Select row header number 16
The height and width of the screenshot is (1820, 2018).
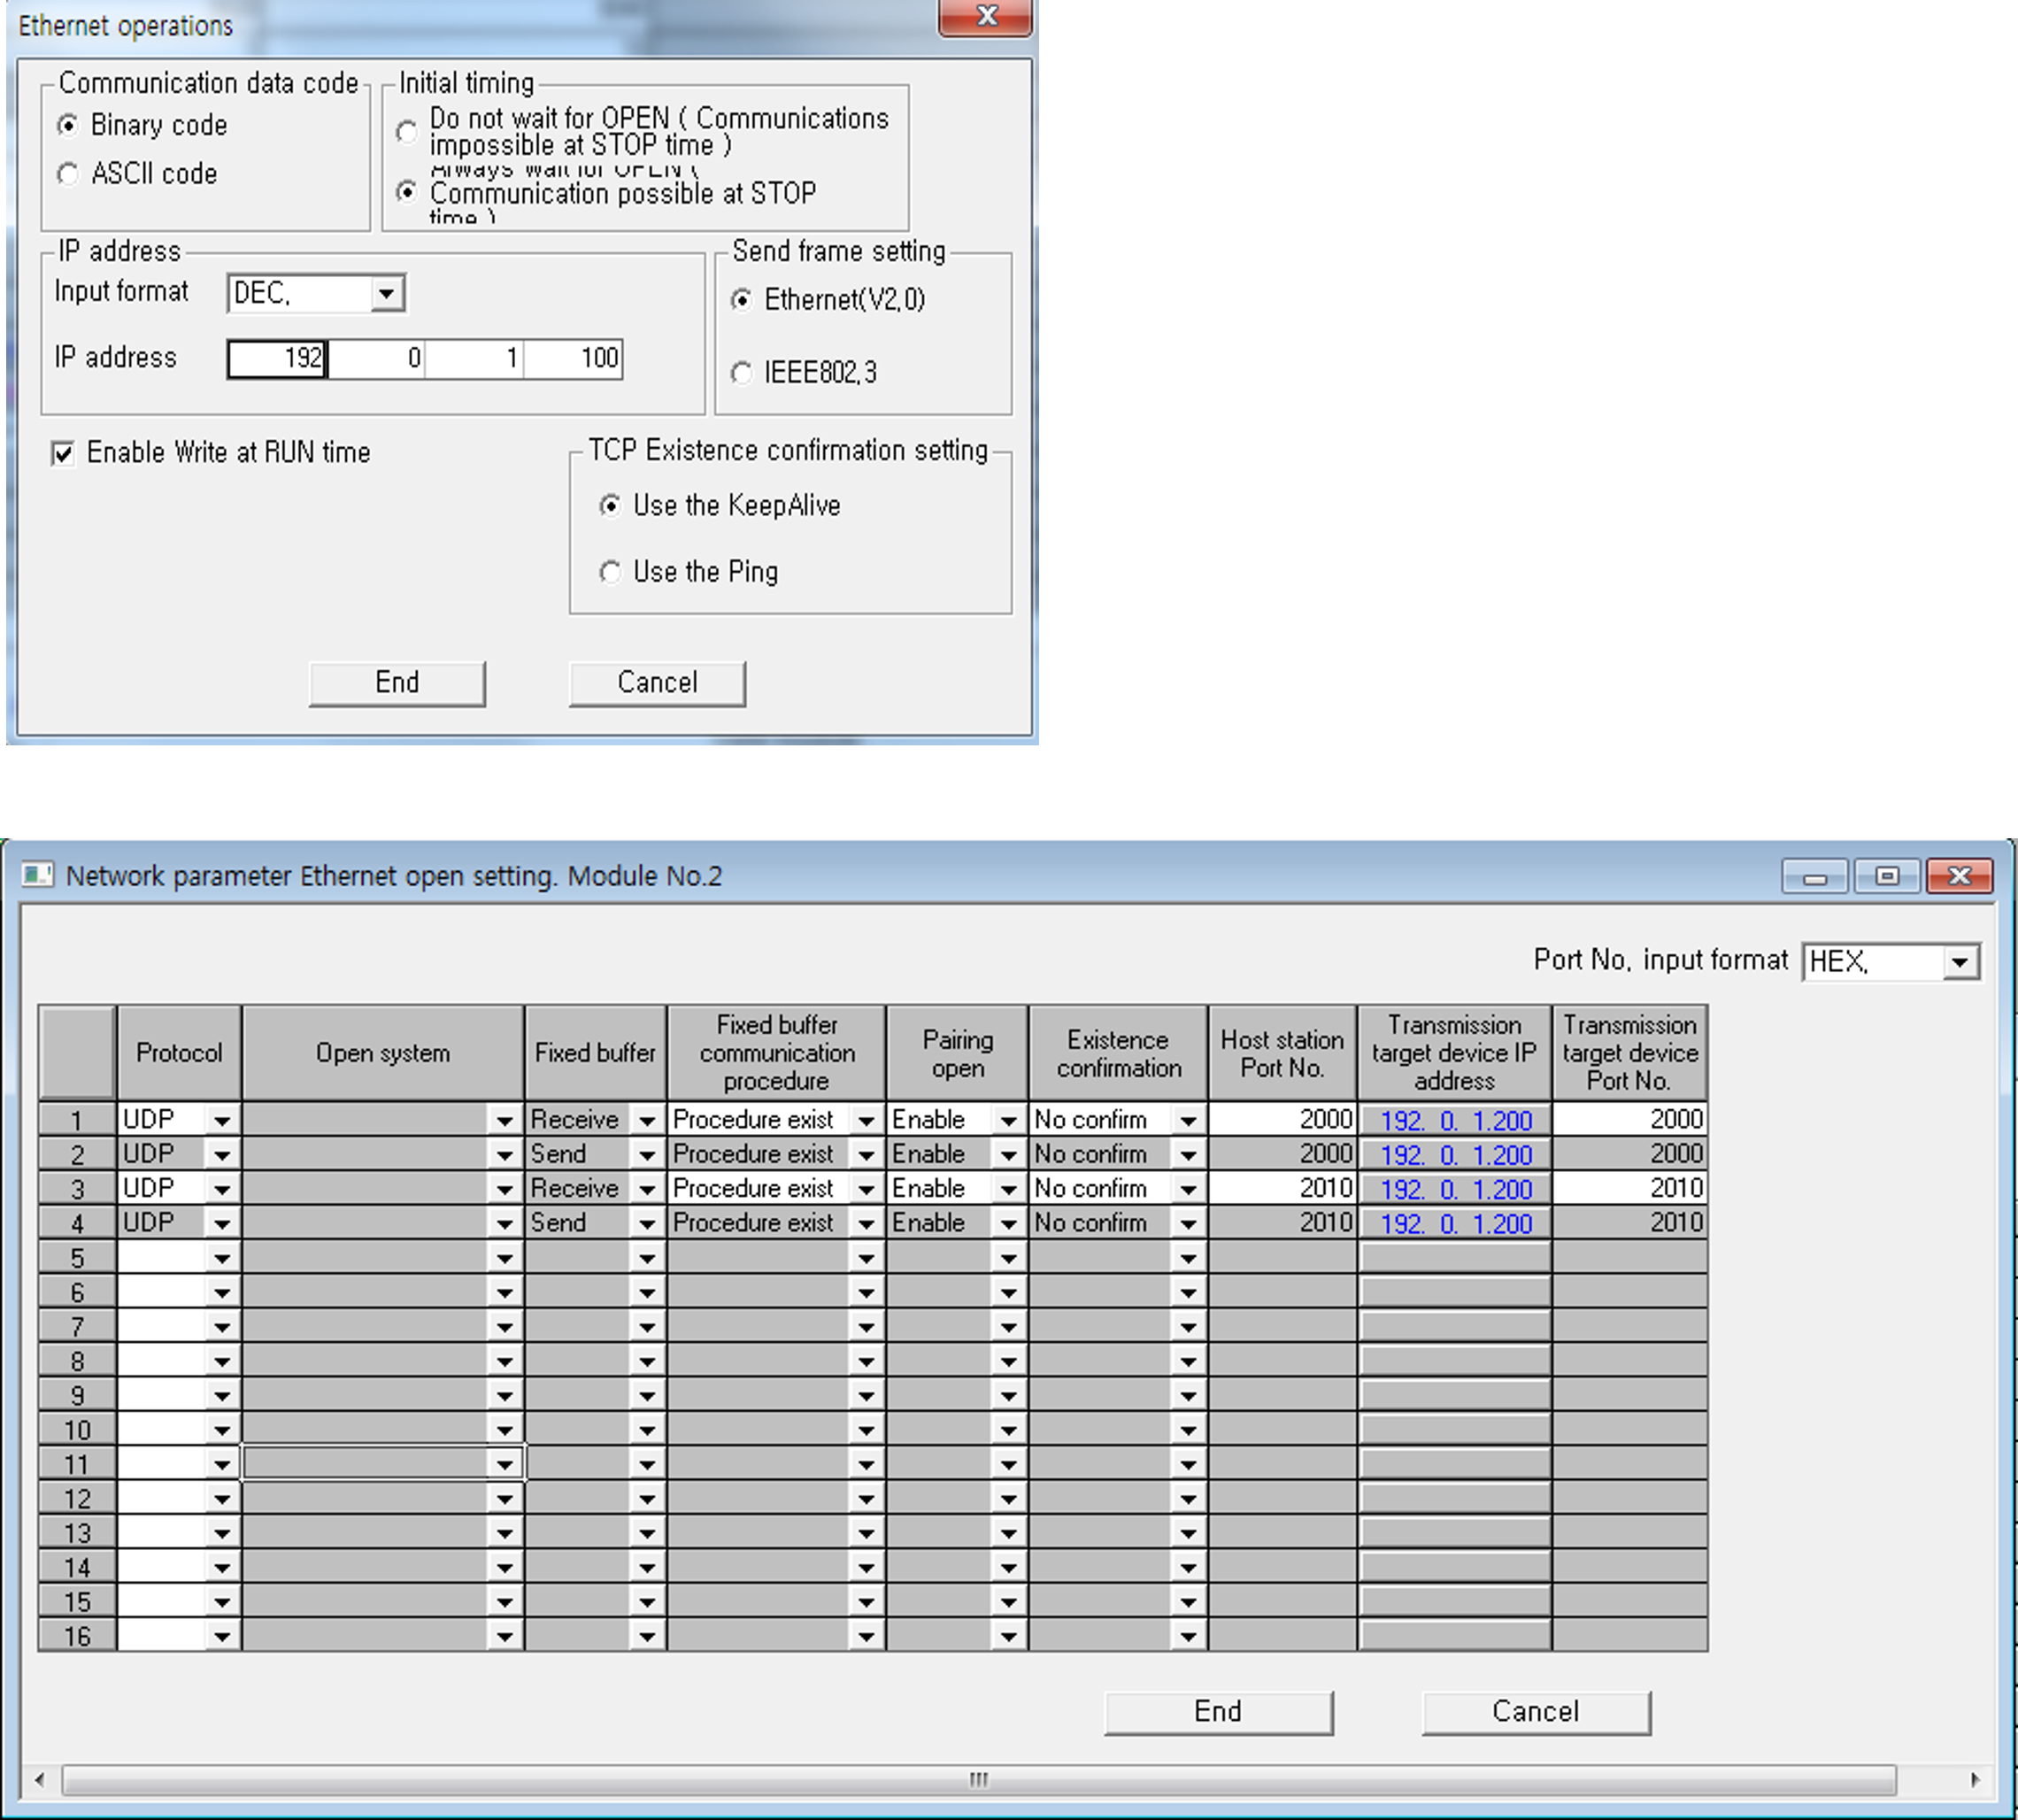77,1636
